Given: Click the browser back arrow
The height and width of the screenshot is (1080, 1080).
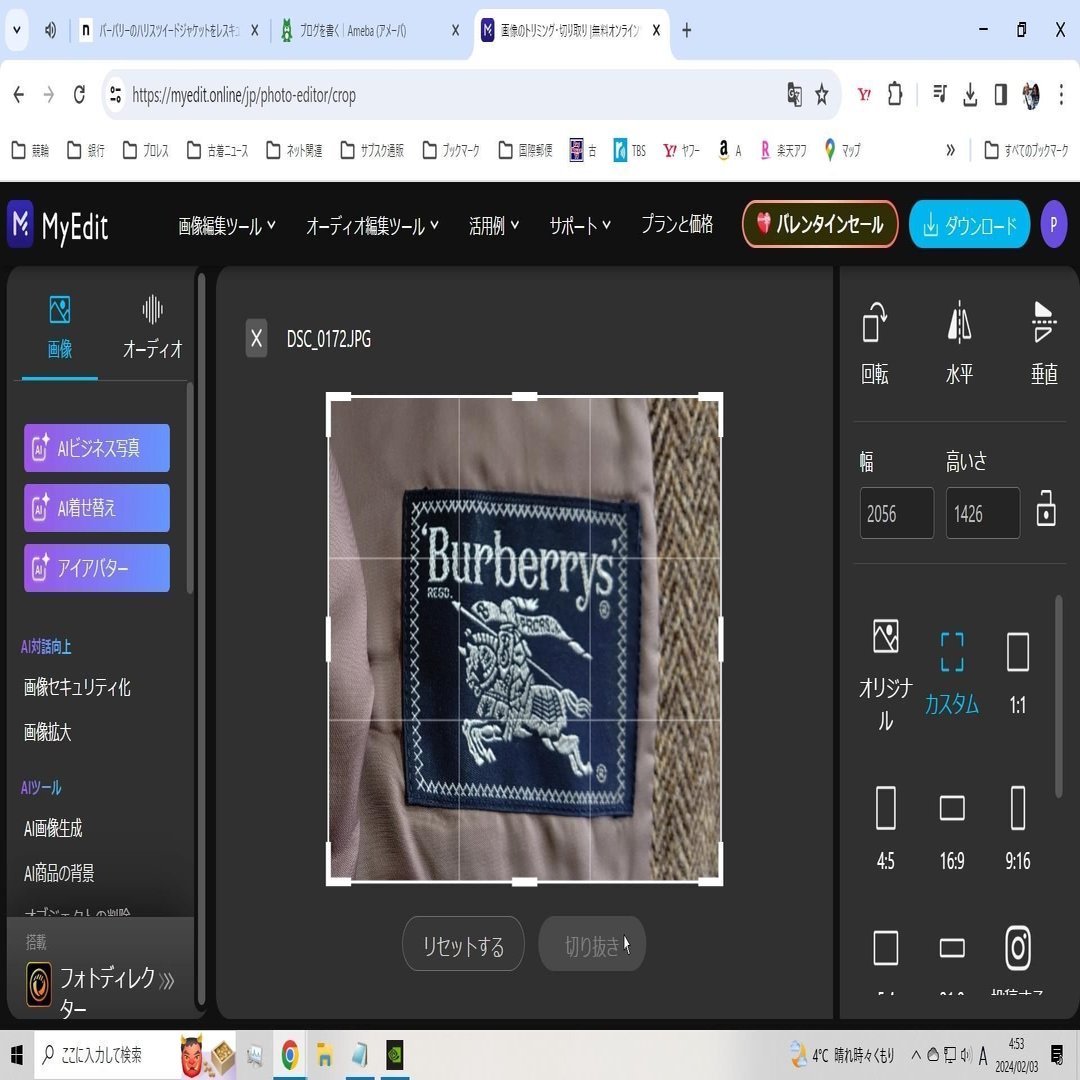Looking at the screenshot, I should click(x=19, y=94).
